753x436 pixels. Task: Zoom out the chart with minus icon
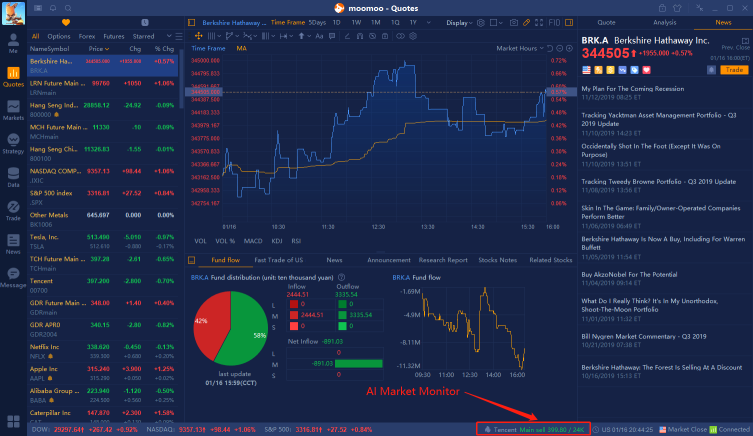coord(559,48)
